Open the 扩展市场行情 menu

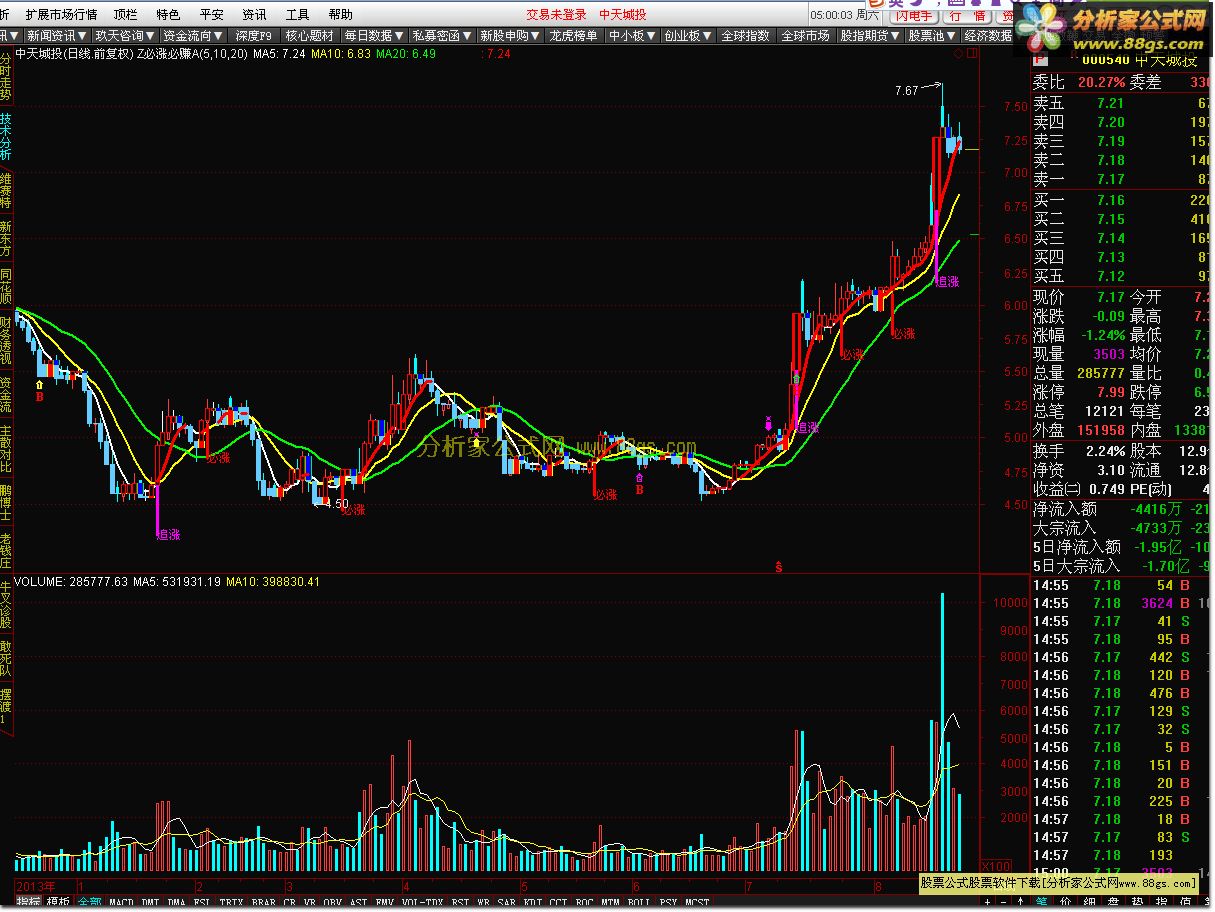[x=61, y=15]
